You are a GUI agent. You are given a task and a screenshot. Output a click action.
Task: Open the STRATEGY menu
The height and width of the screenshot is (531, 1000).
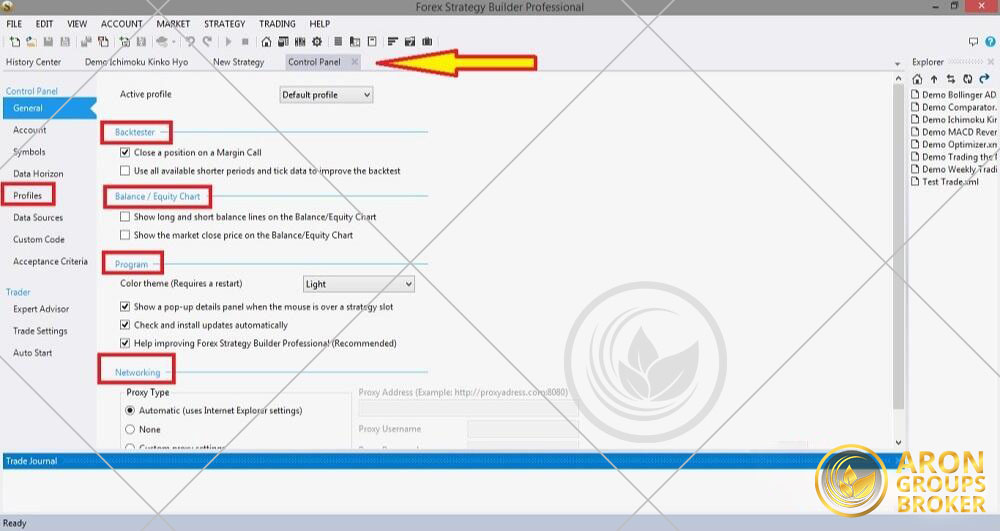point(224,24)
